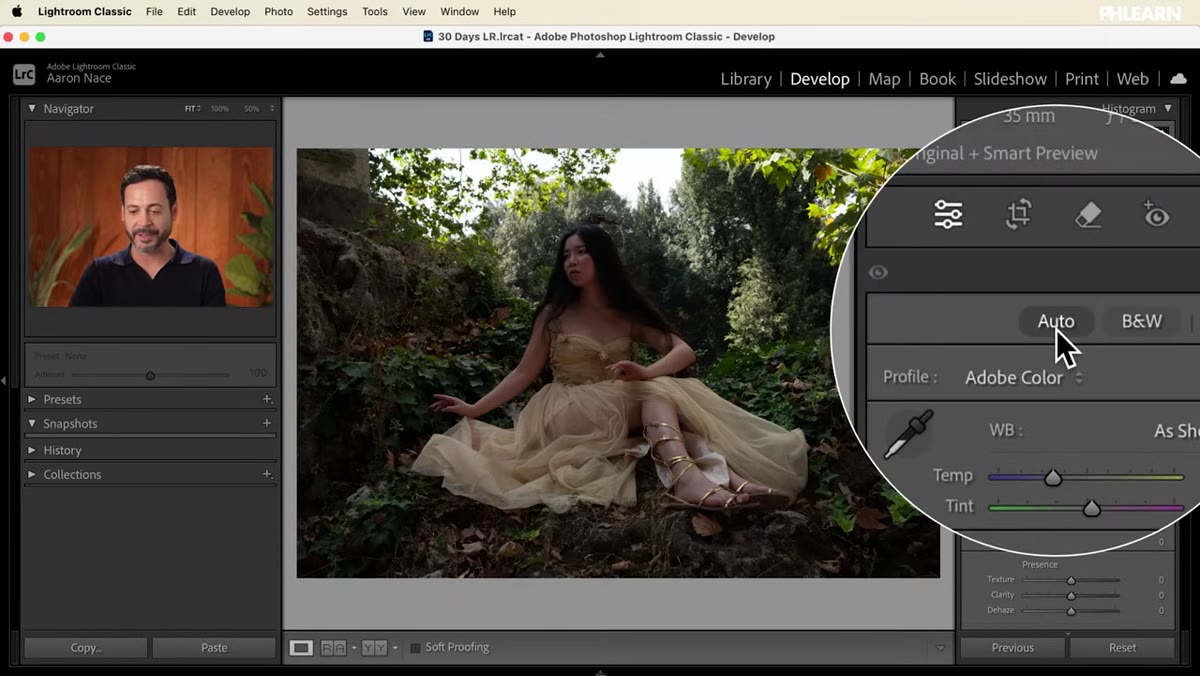Screen dimensions: 1200x676
Task: Switch to the Web module
Action: tap(1133, 79)
